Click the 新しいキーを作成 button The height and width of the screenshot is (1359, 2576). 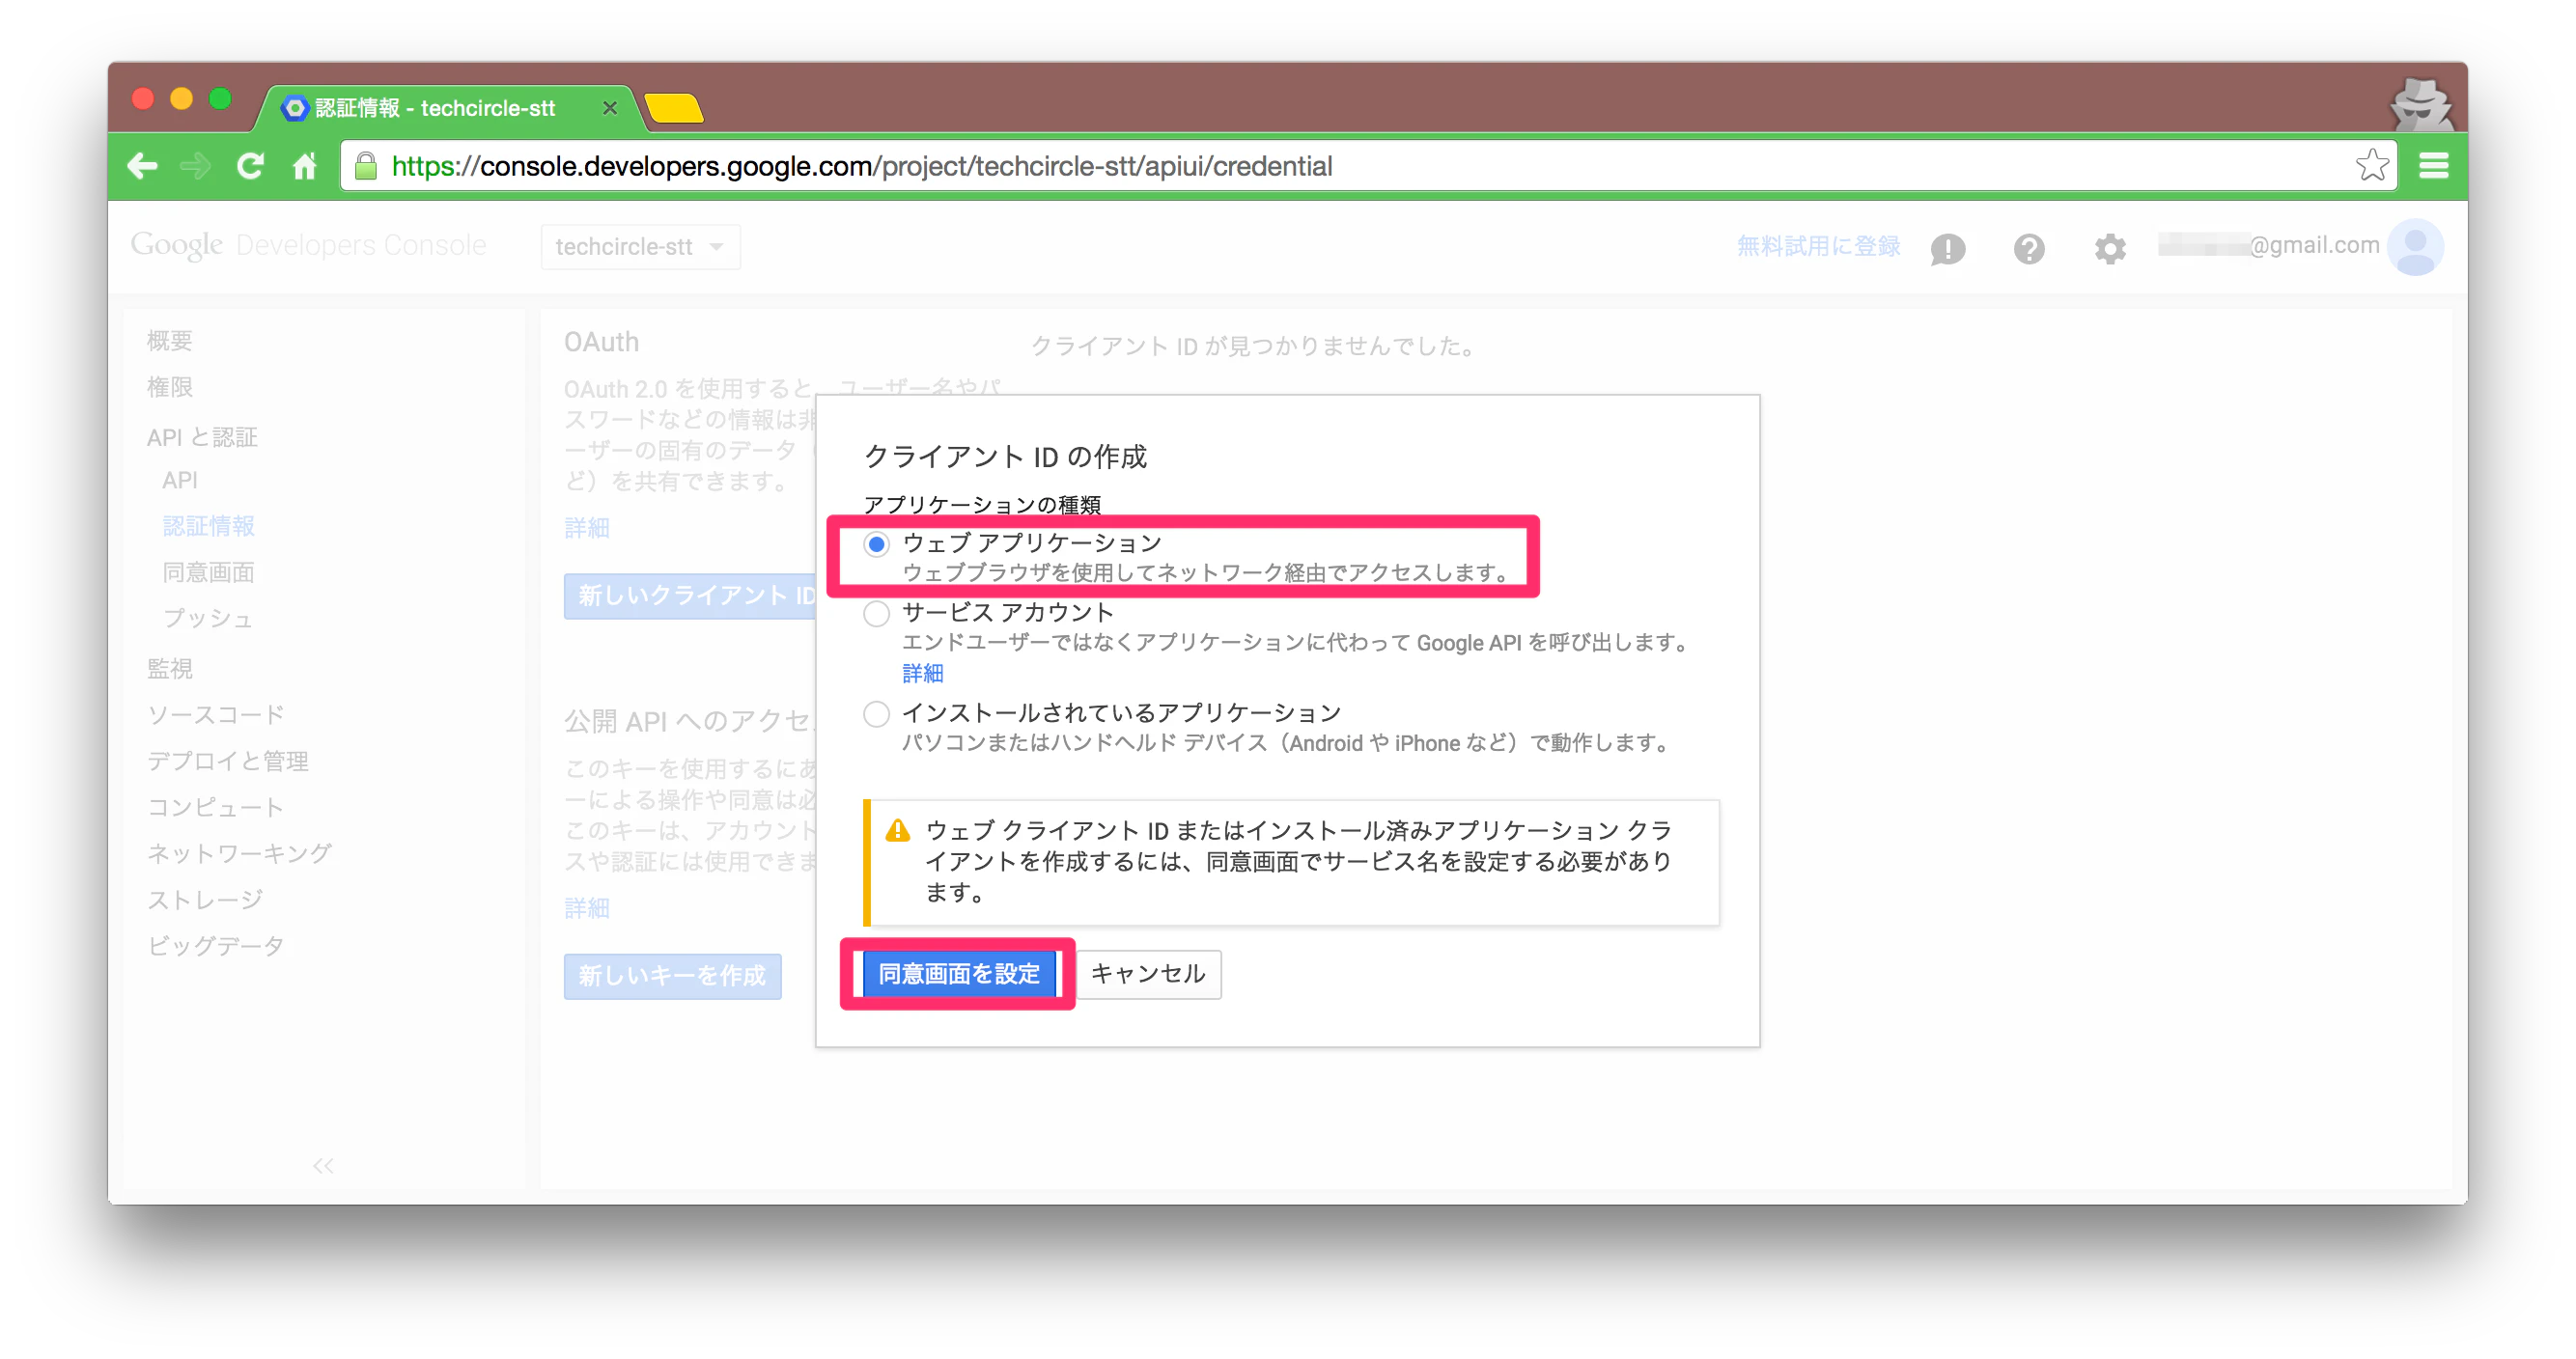click(672, 975)
